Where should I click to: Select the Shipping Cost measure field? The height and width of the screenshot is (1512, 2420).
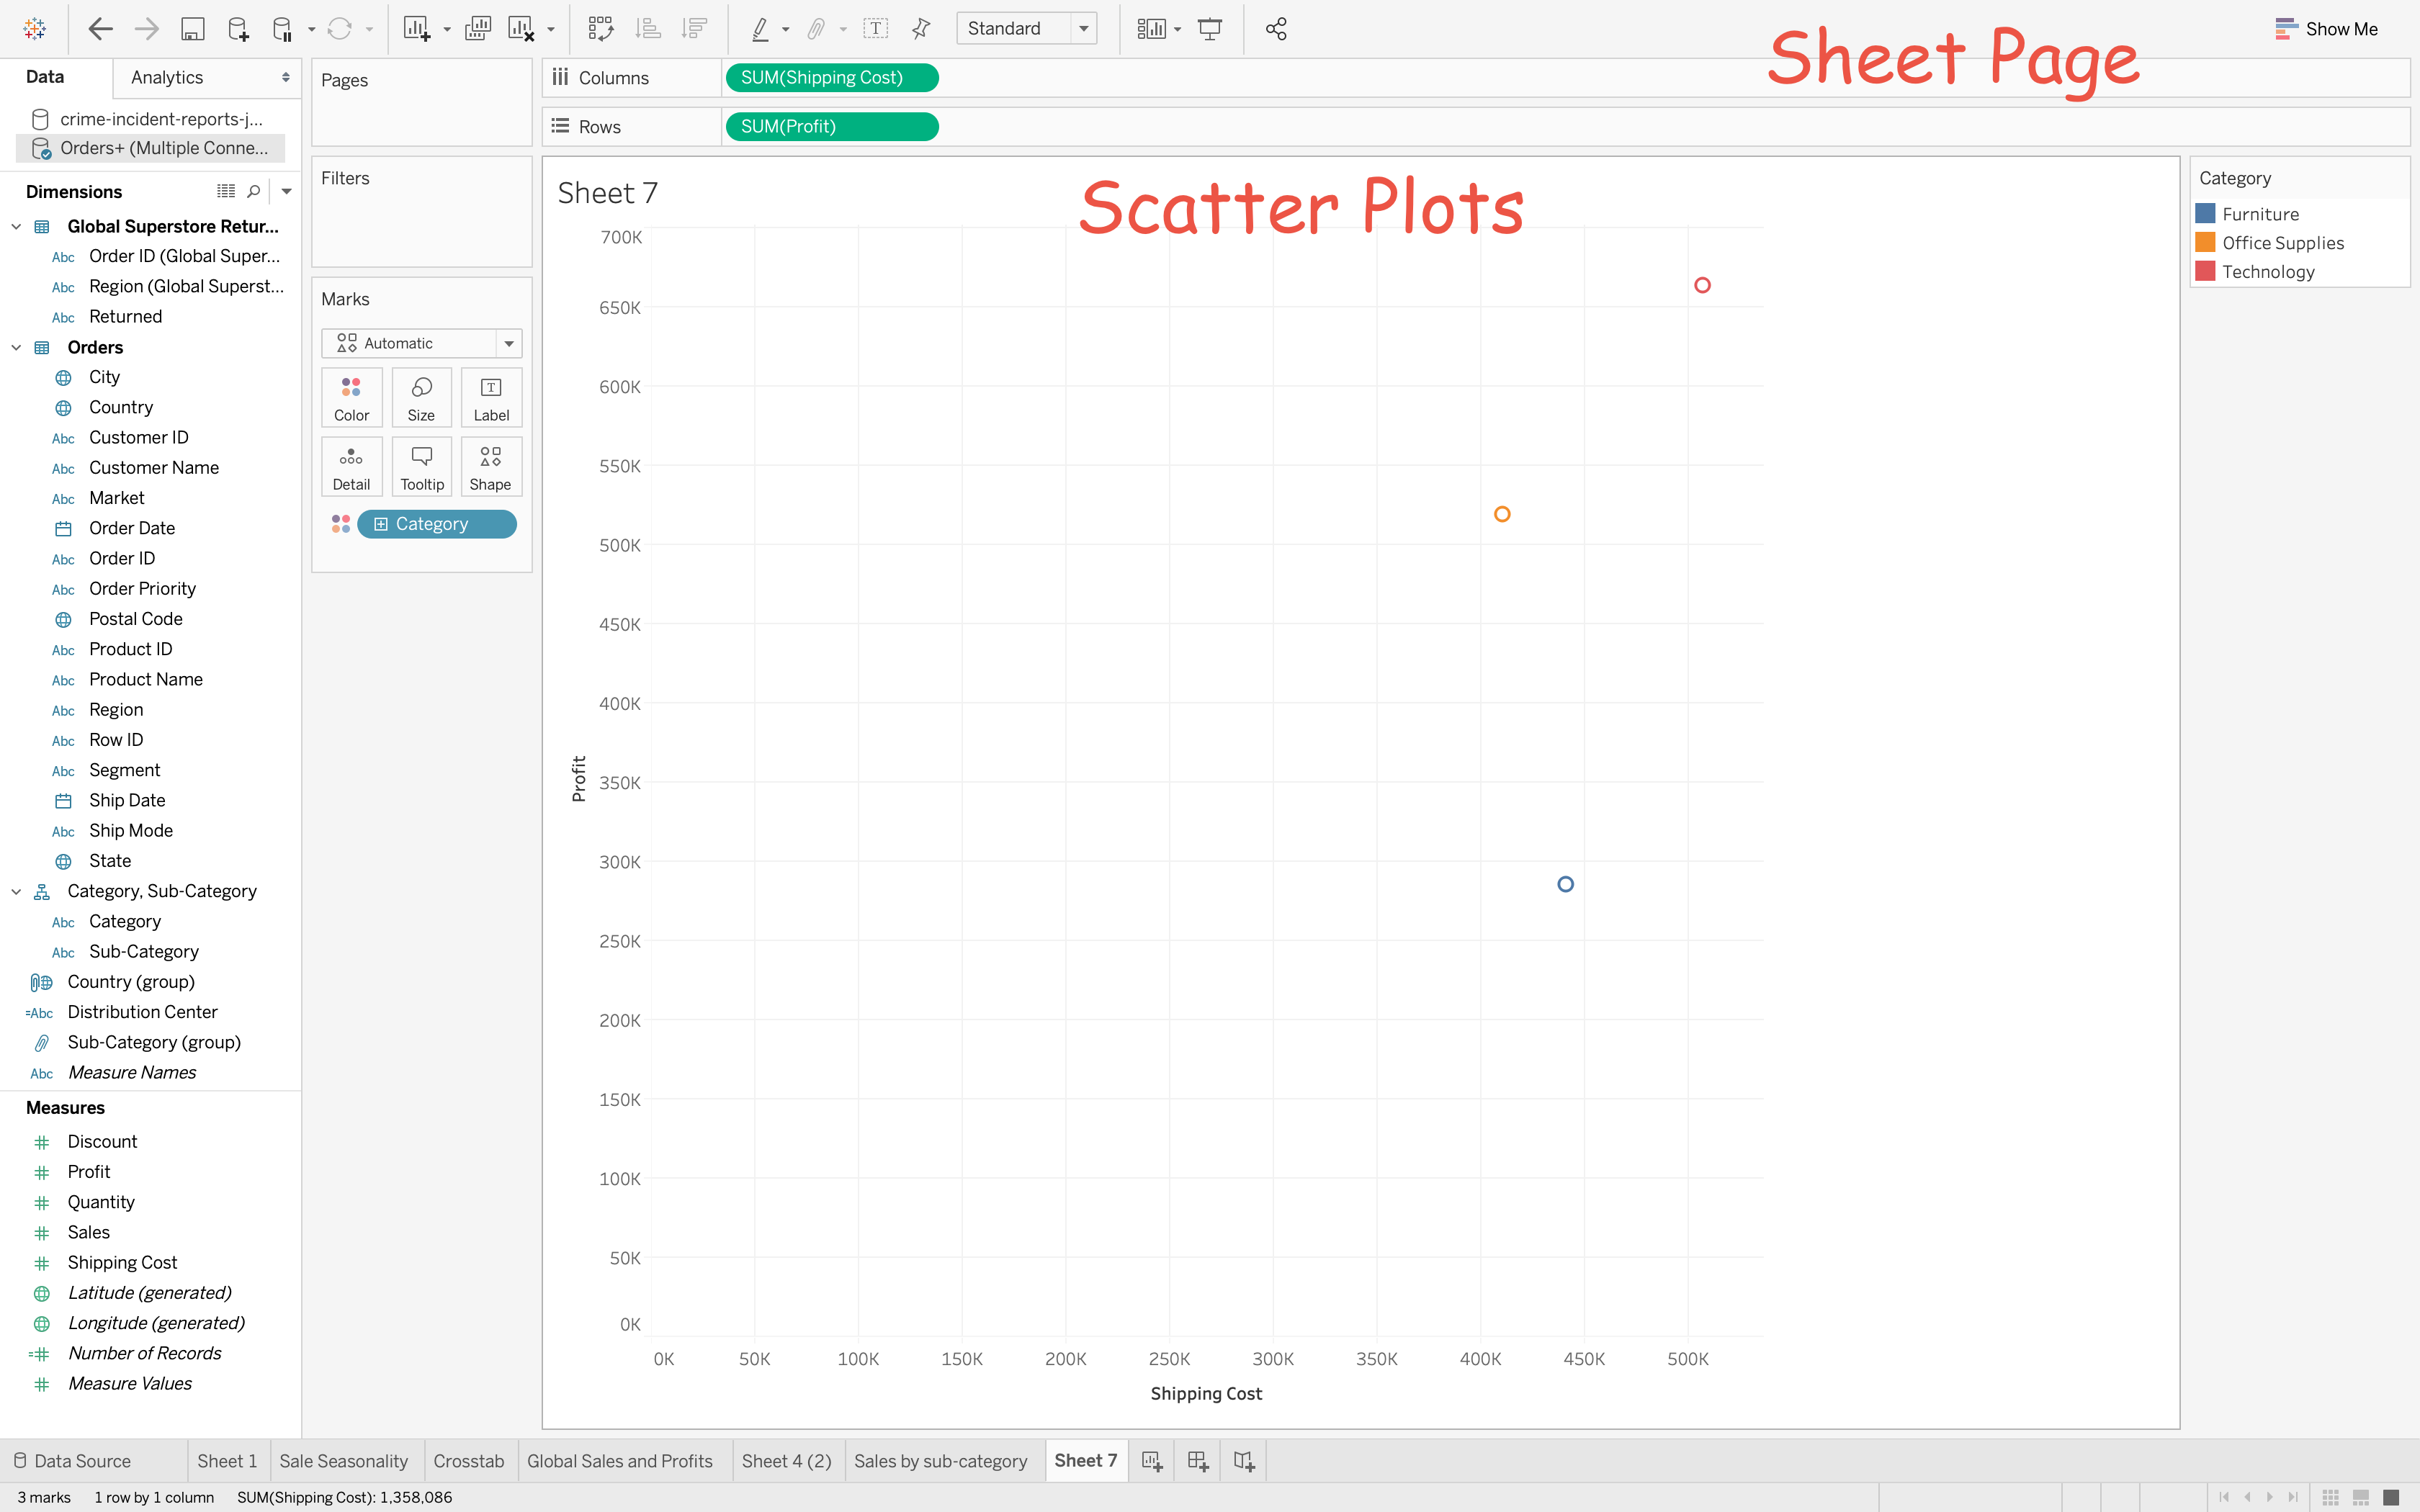pyautogui.click(x=122, y=1262)
